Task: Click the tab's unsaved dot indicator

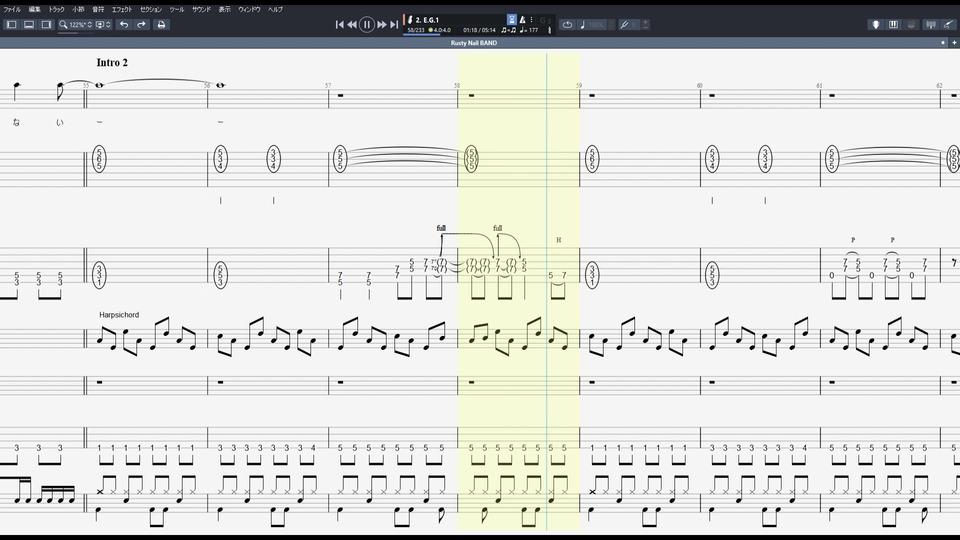Action: [942, 43]
